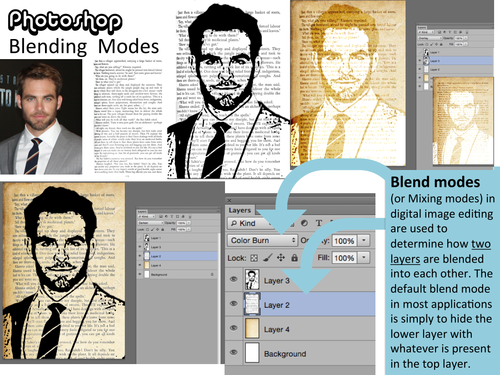500x375 pixels.
Task: Toggle type layer filter in large Layers panel
Action: pos(319,223)
